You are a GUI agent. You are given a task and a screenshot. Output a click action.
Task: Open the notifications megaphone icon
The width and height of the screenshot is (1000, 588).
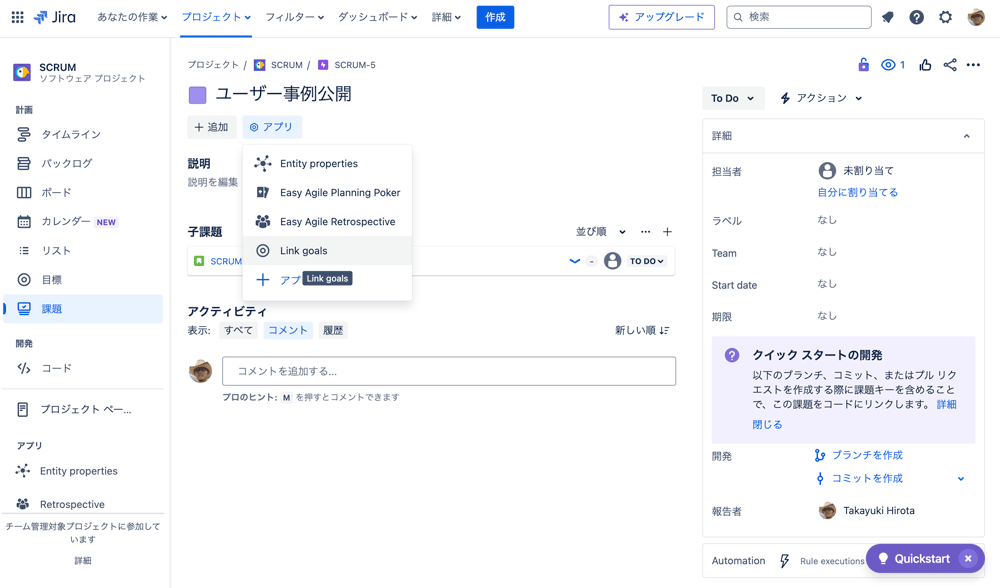[x=888, y=17]
